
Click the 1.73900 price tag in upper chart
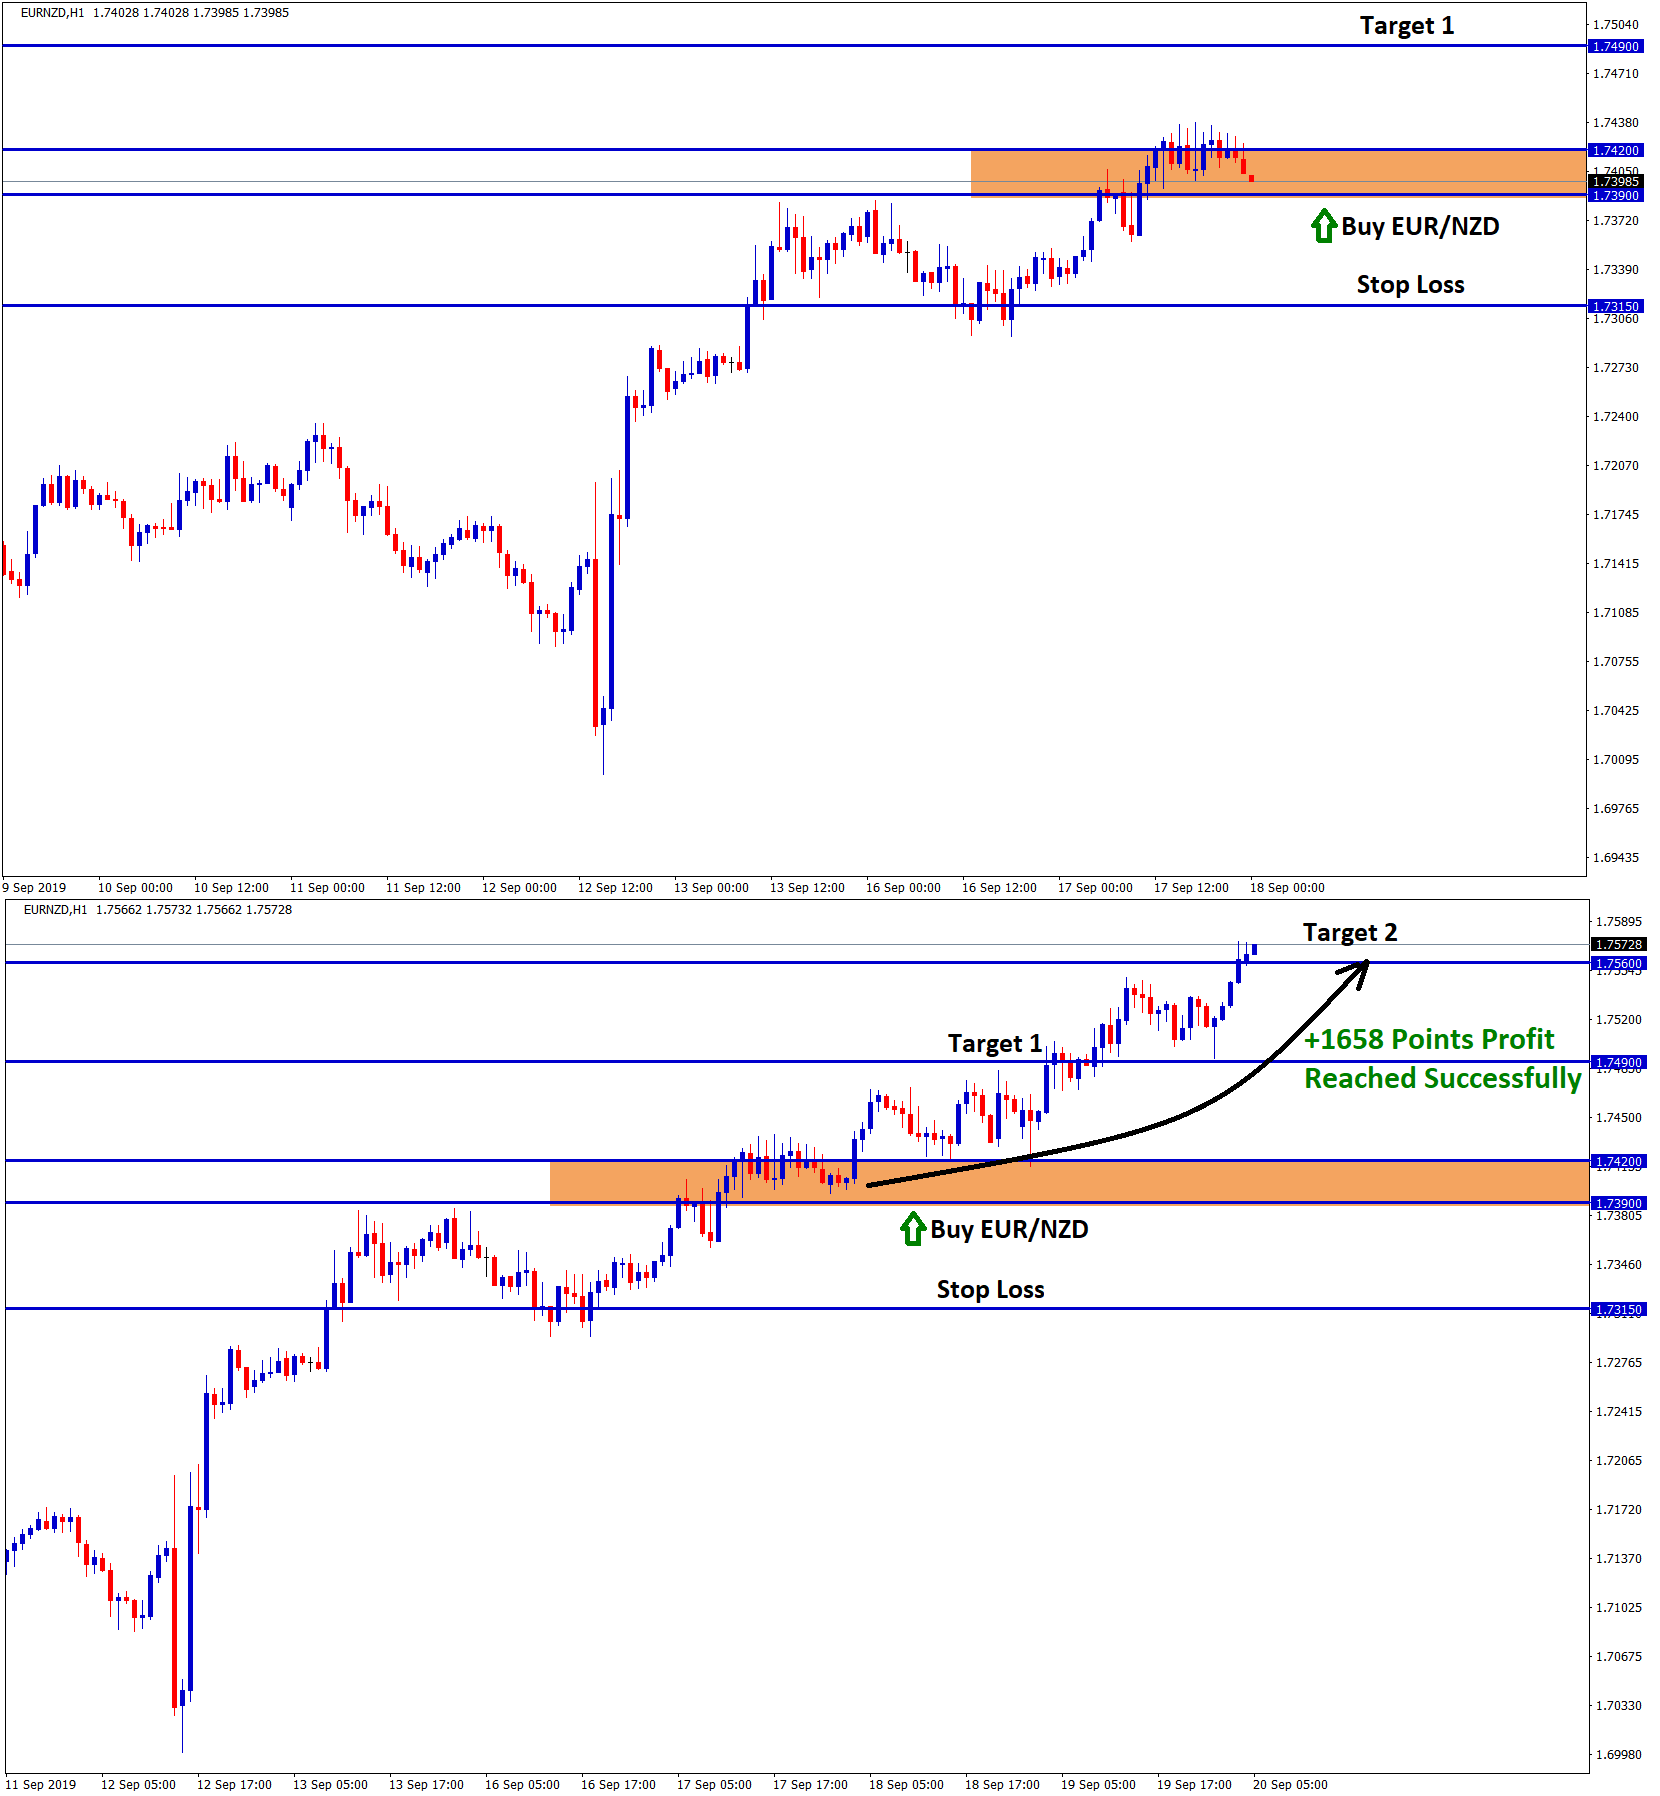1615,195
